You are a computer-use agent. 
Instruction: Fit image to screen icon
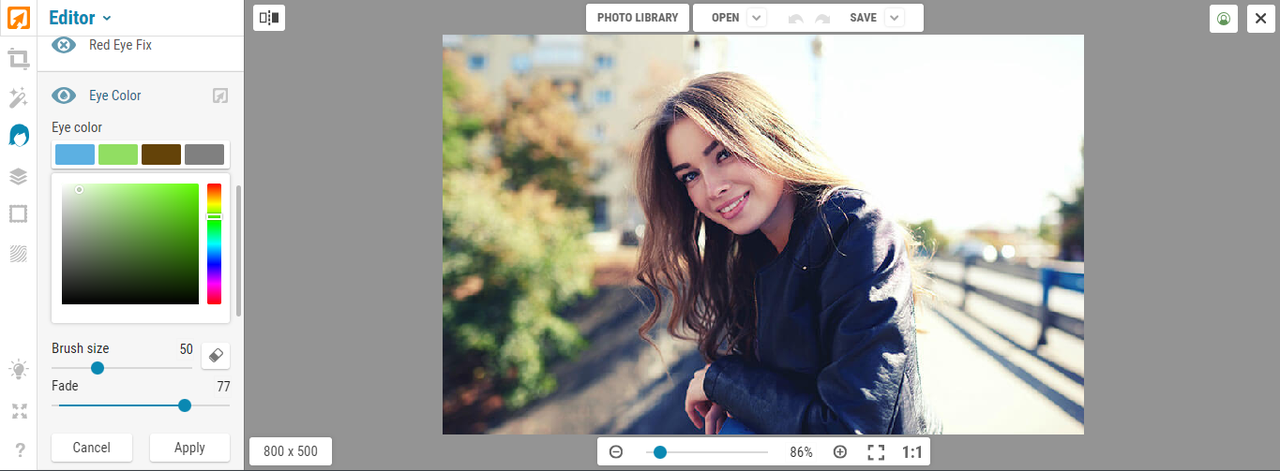(x=876, y=452)
